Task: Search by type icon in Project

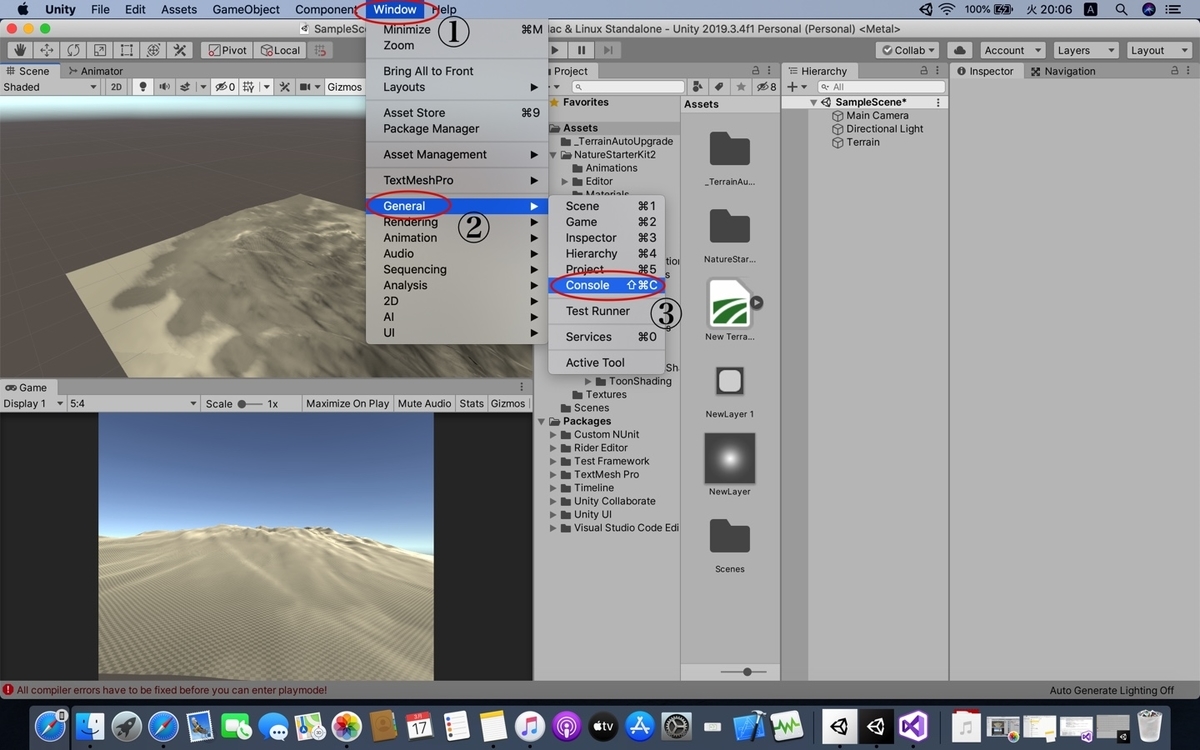Action: point(697,87)
